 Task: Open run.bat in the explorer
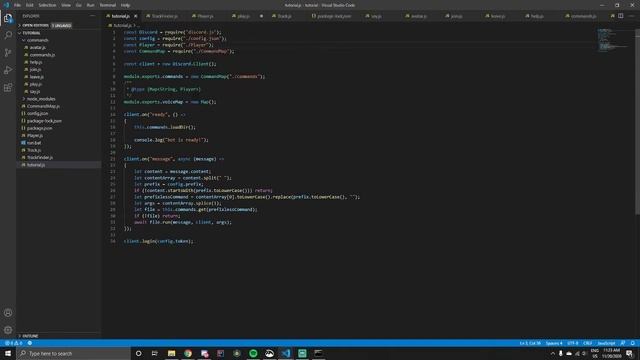34,143
